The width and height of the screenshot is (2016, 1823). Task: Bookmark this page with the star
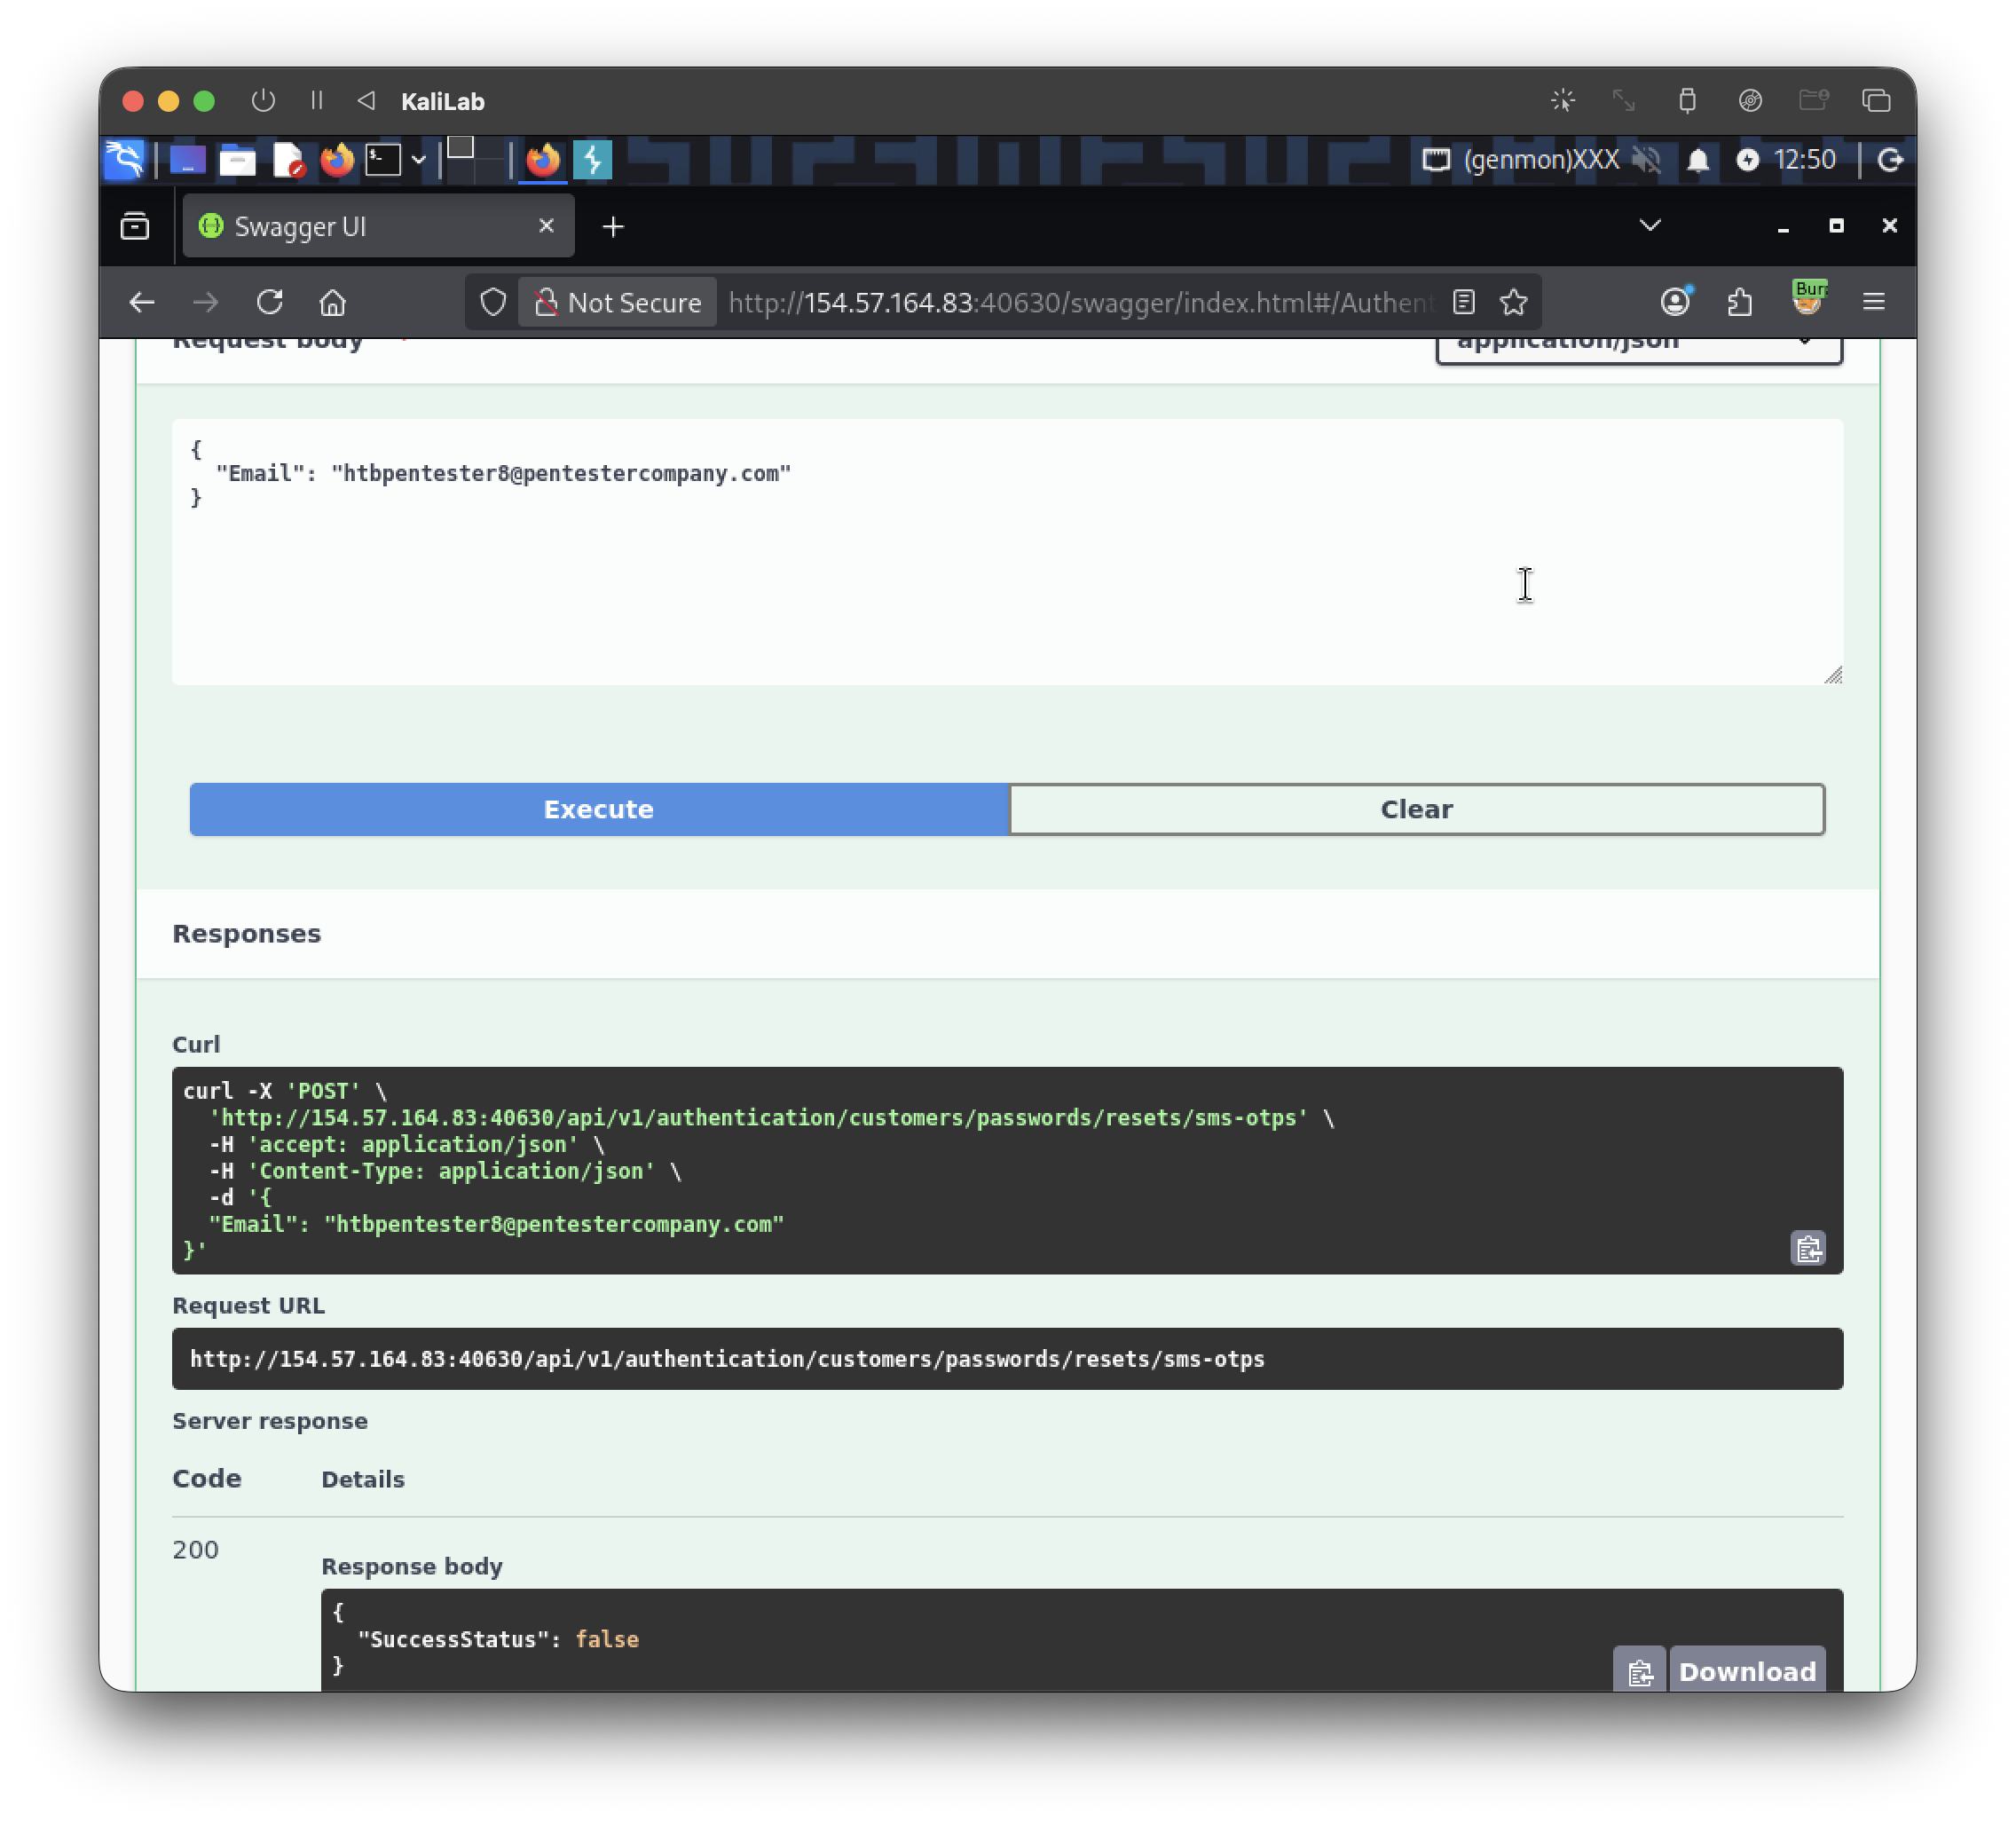[x=1514, y=302]
